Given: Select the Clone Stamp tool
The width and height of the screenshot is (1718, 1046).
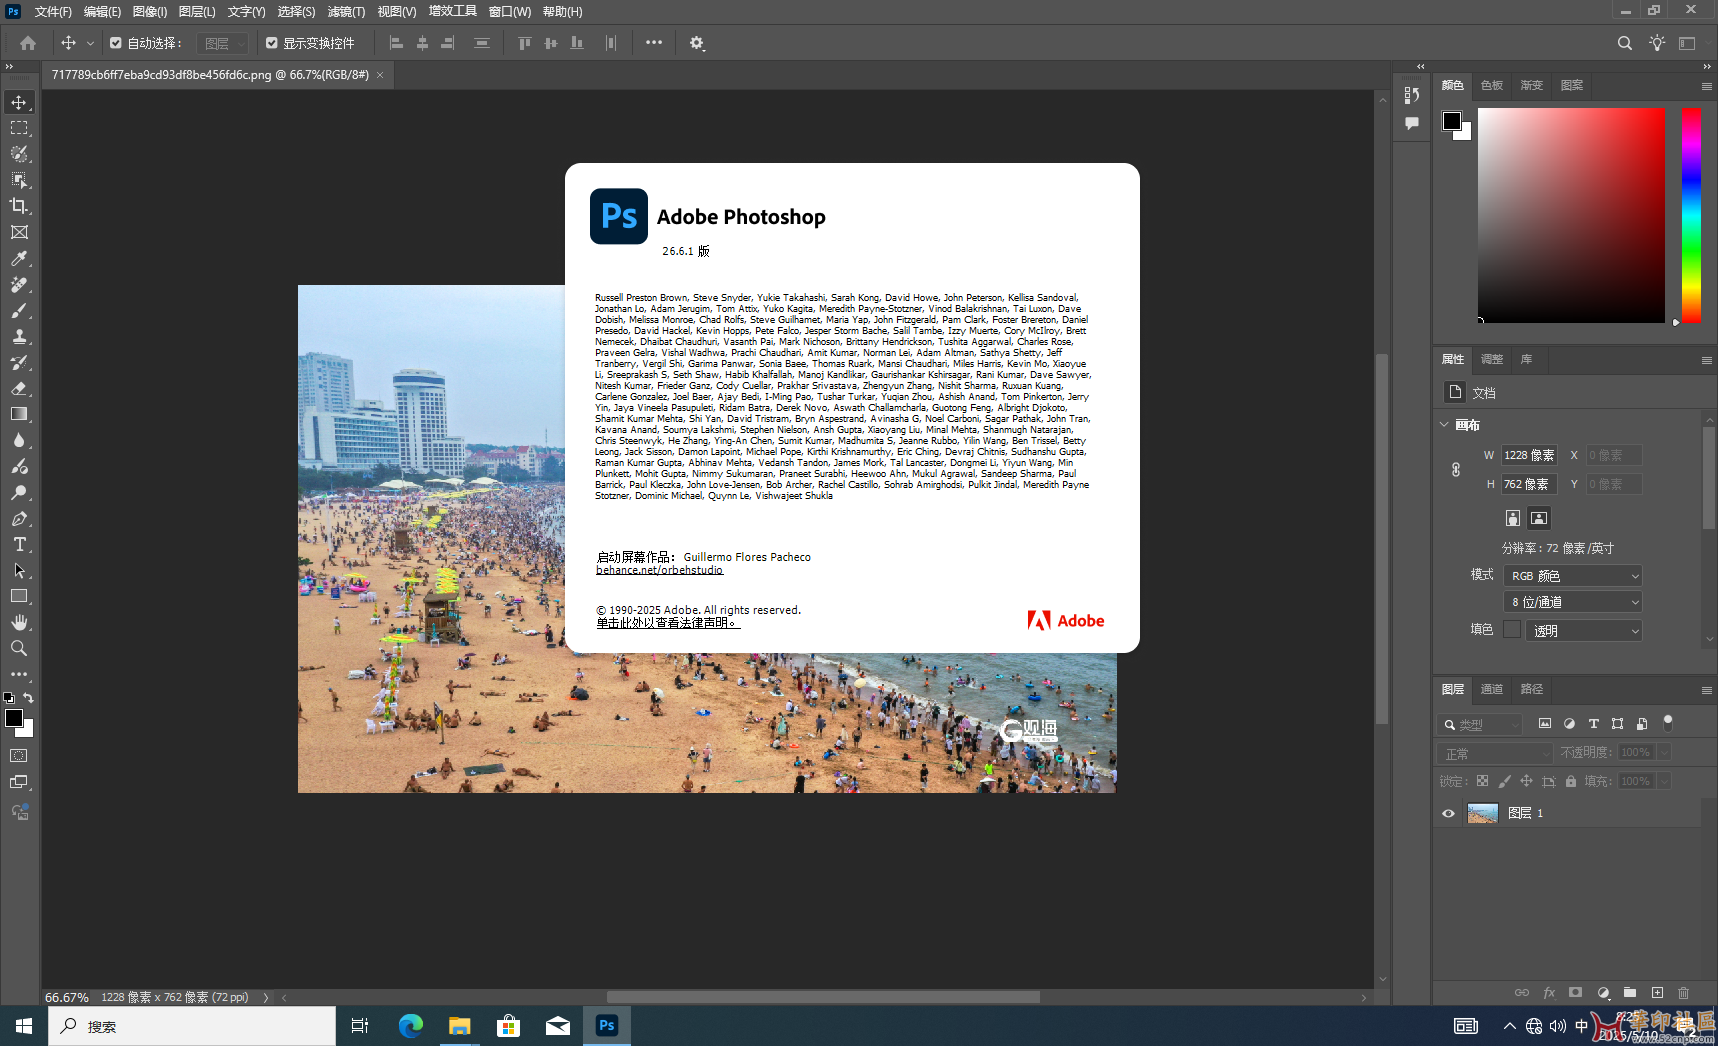Looking at the screenshot, I should coord(19,337).
